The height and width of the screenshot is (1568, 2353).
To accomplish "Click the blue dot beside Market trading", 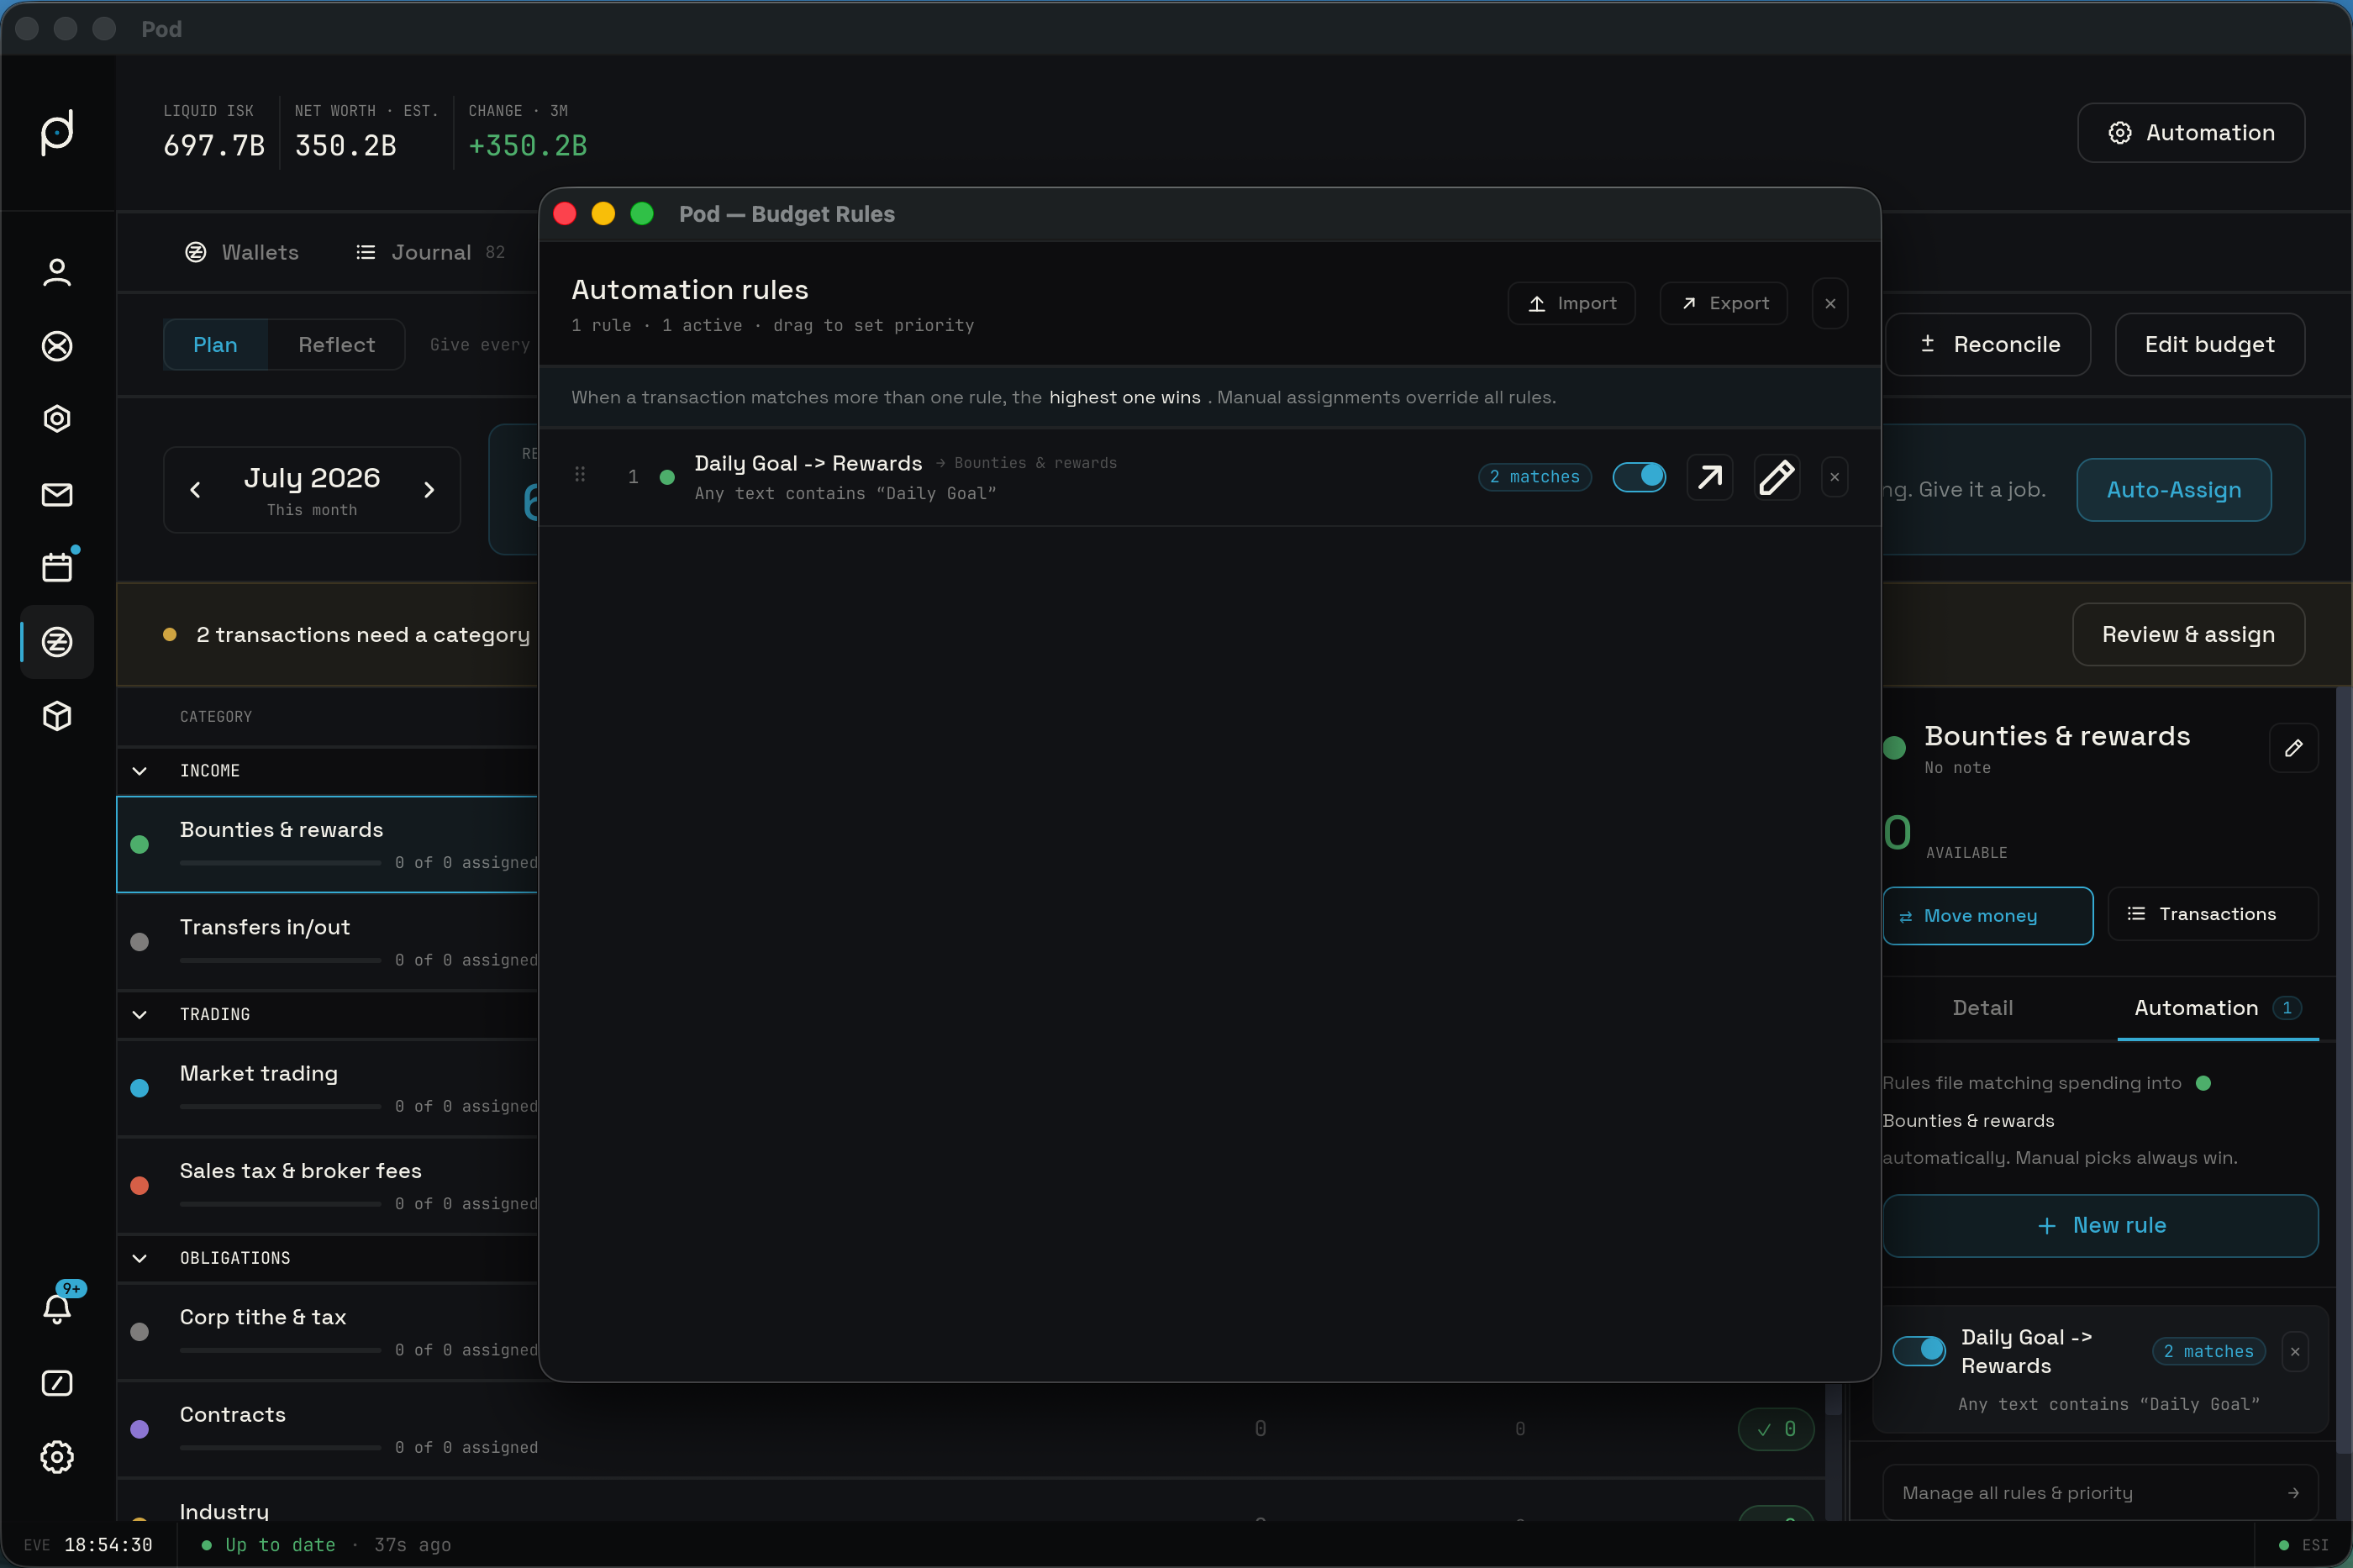I will pyautogui.click(x=140, y=1088).
